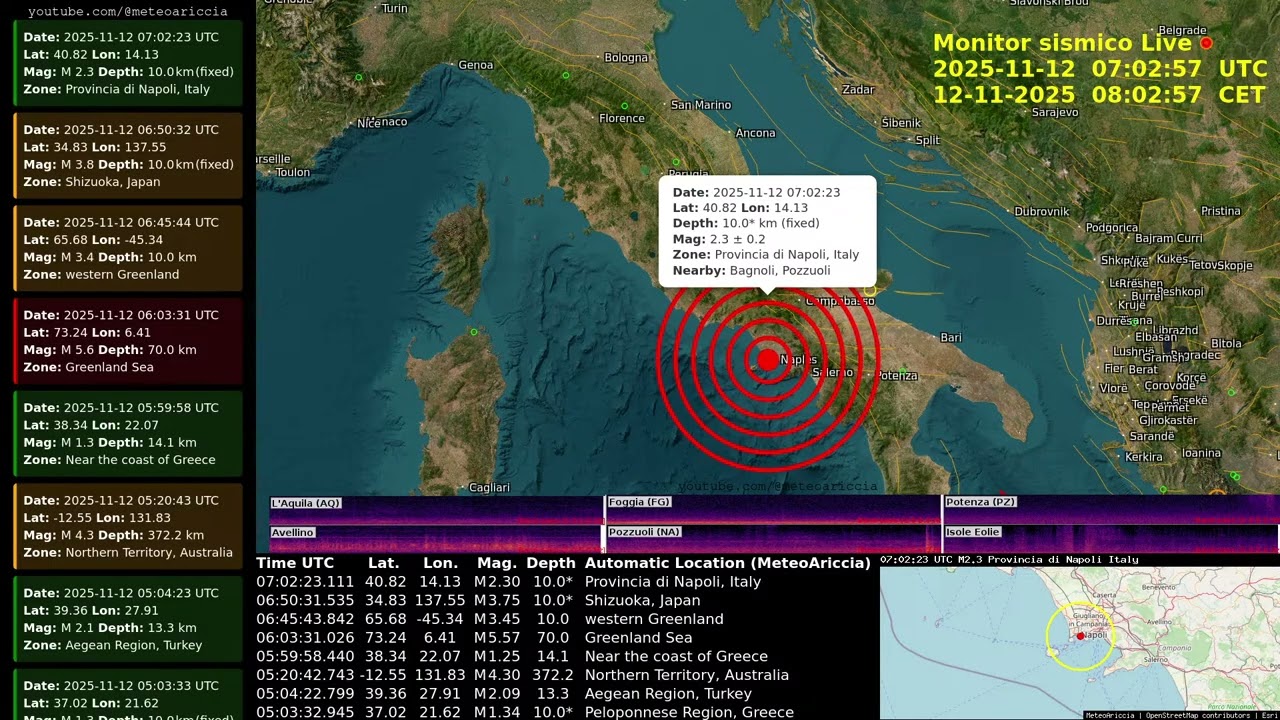1280x720 pixels.
Task: Open the Provincia di Napoli event card
Action: click(x=128, y=62)
